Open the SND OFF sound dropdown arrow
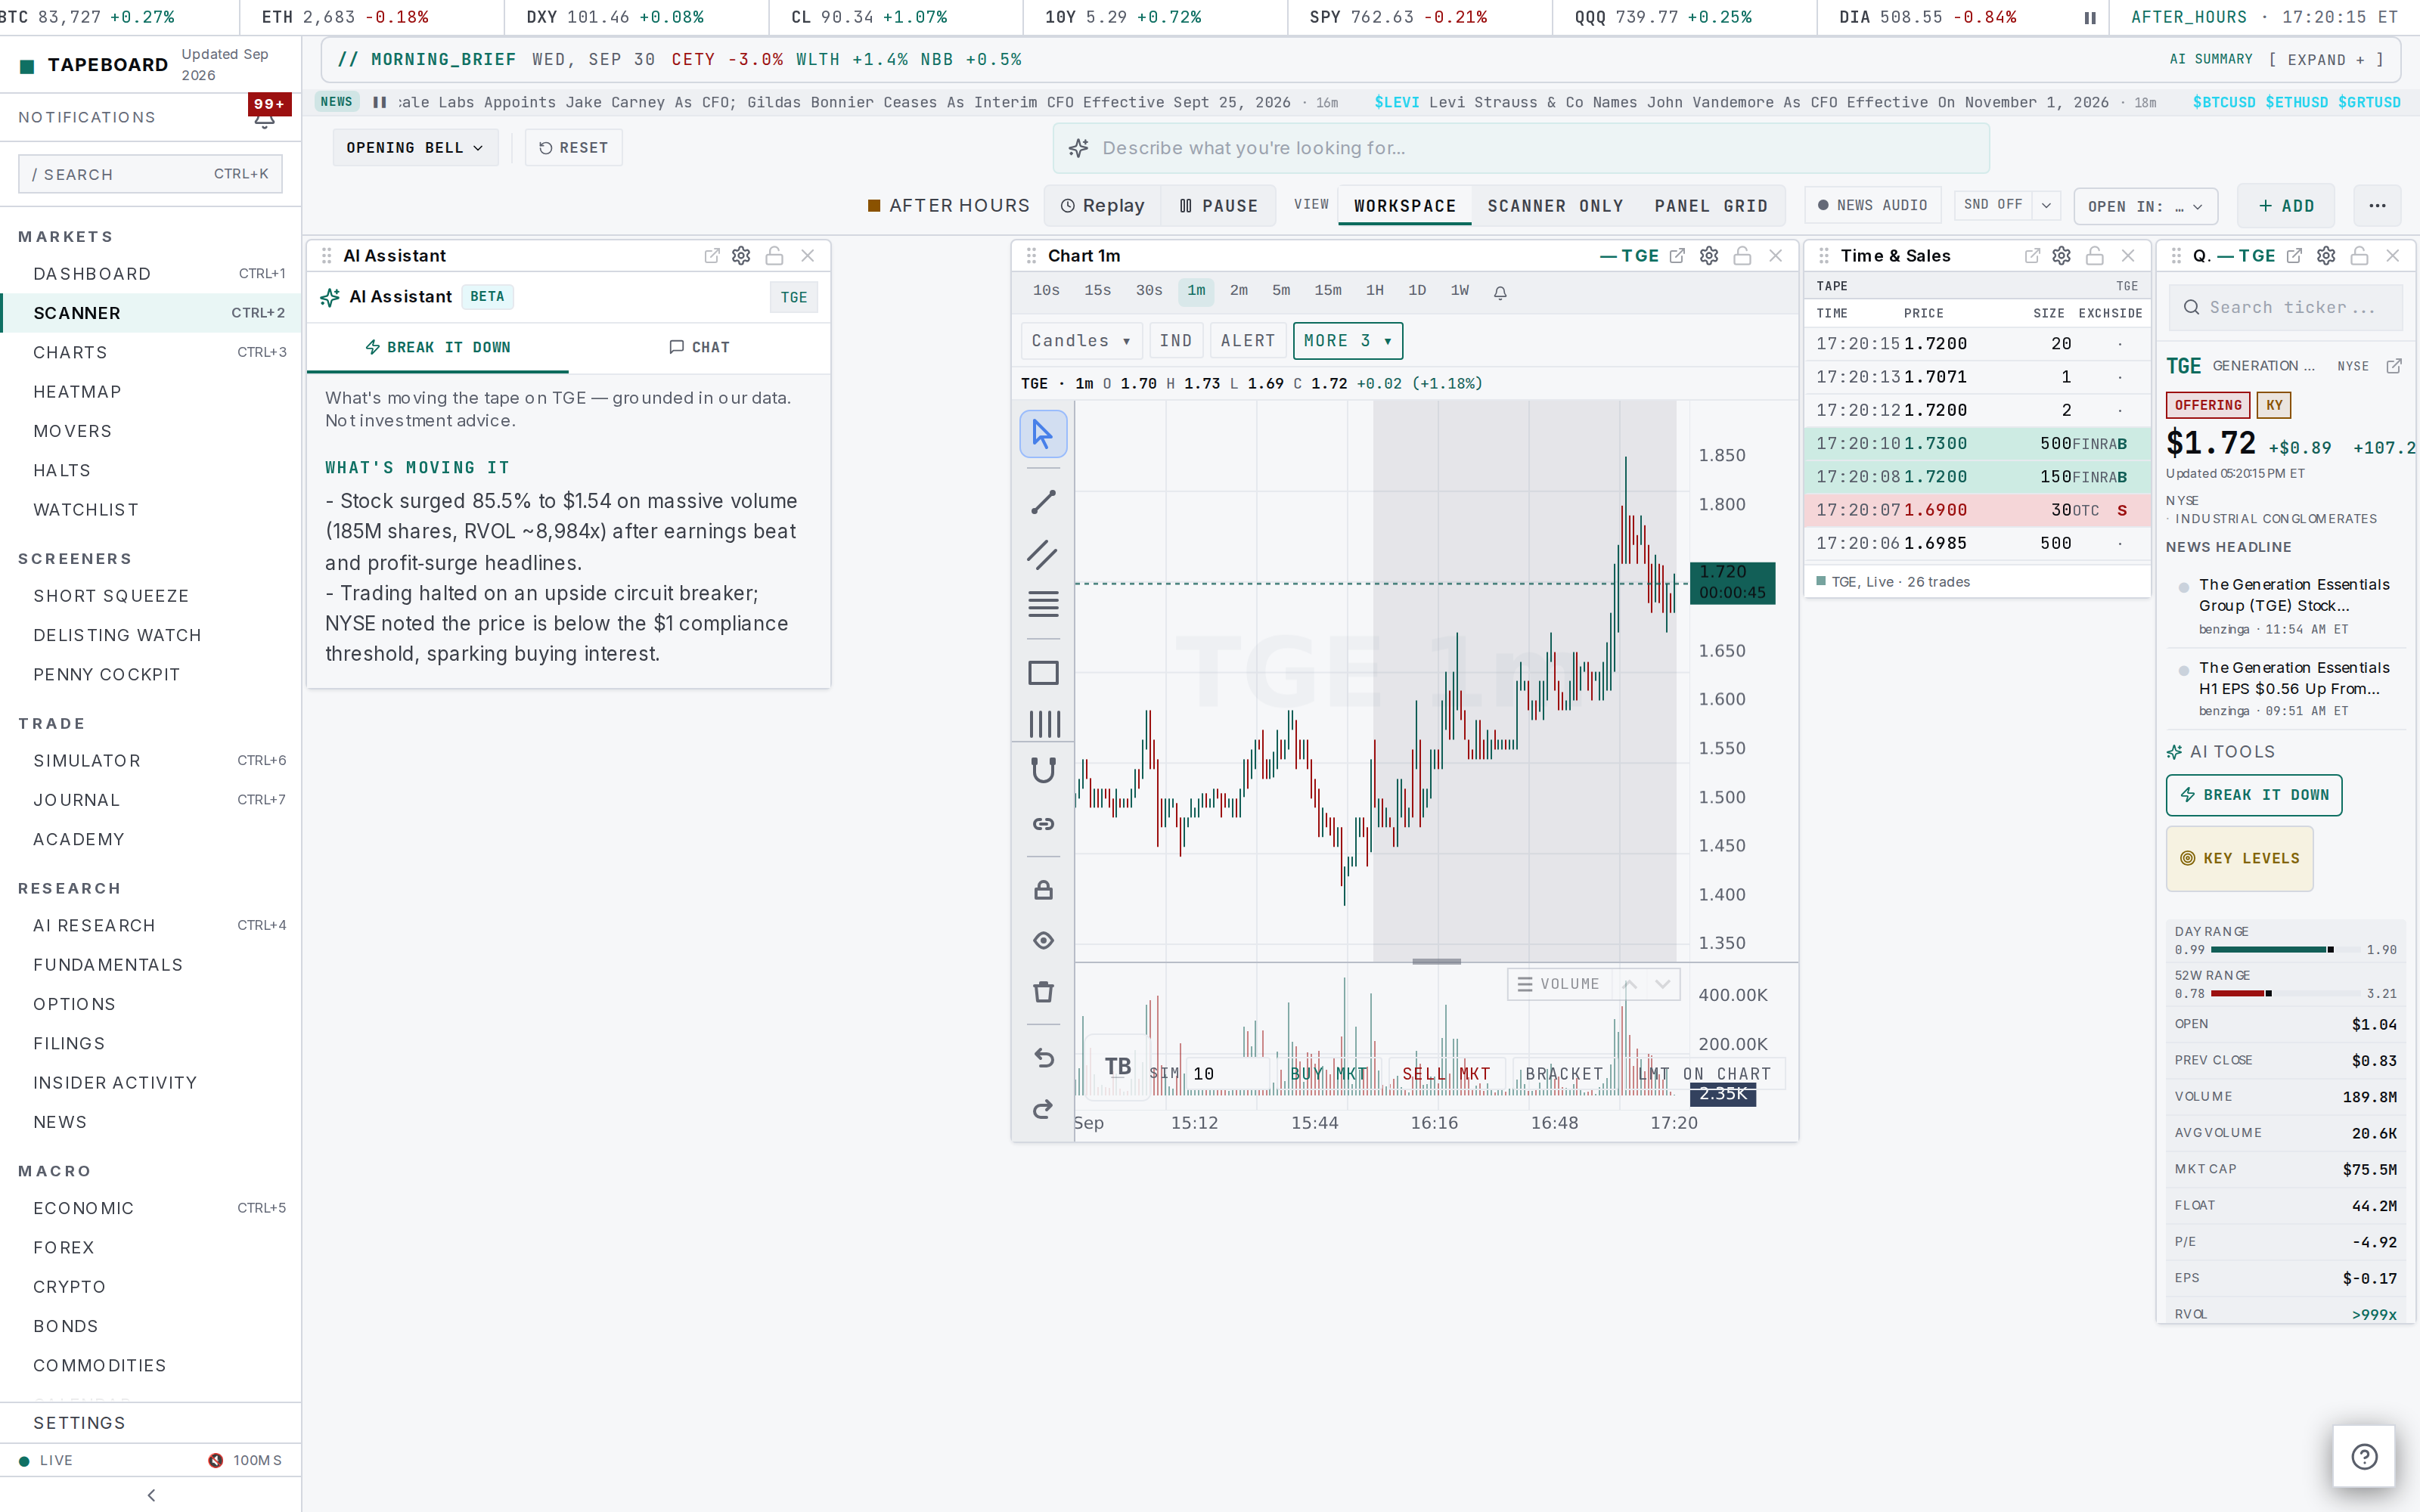 2046,206
